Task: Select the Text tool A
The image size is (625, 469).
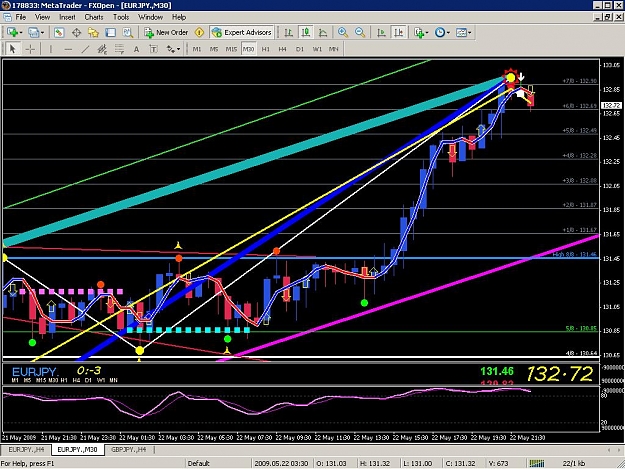Action: point(136,49)
